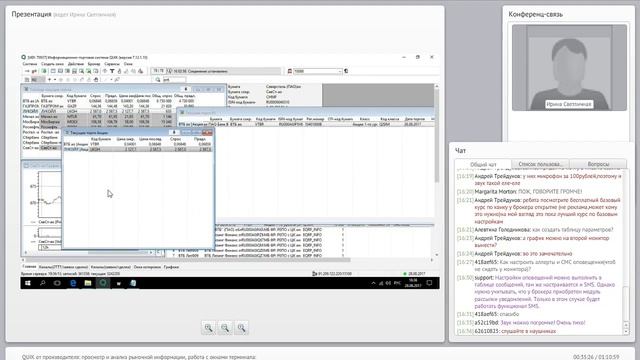Click the volume icon in system tray

[388, 283]
